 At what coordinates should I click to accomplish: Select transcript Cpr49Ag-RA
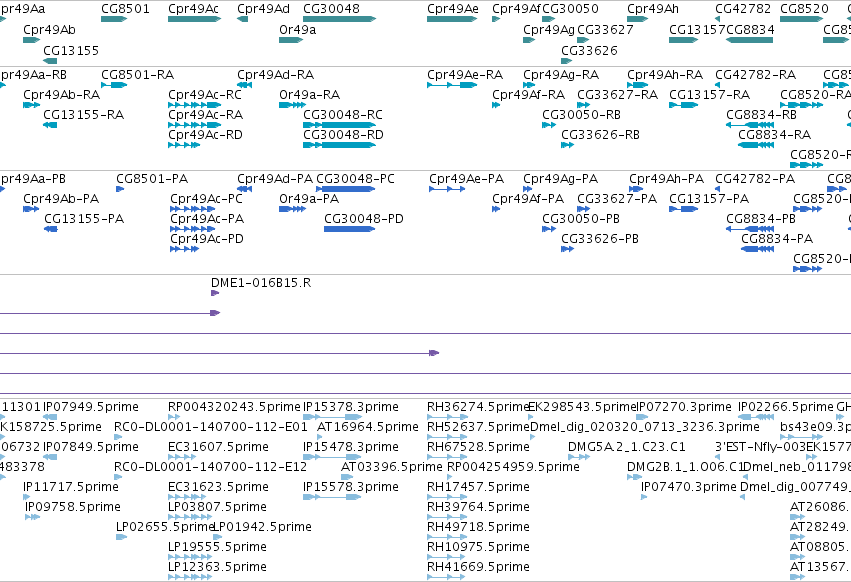(561, 75)
